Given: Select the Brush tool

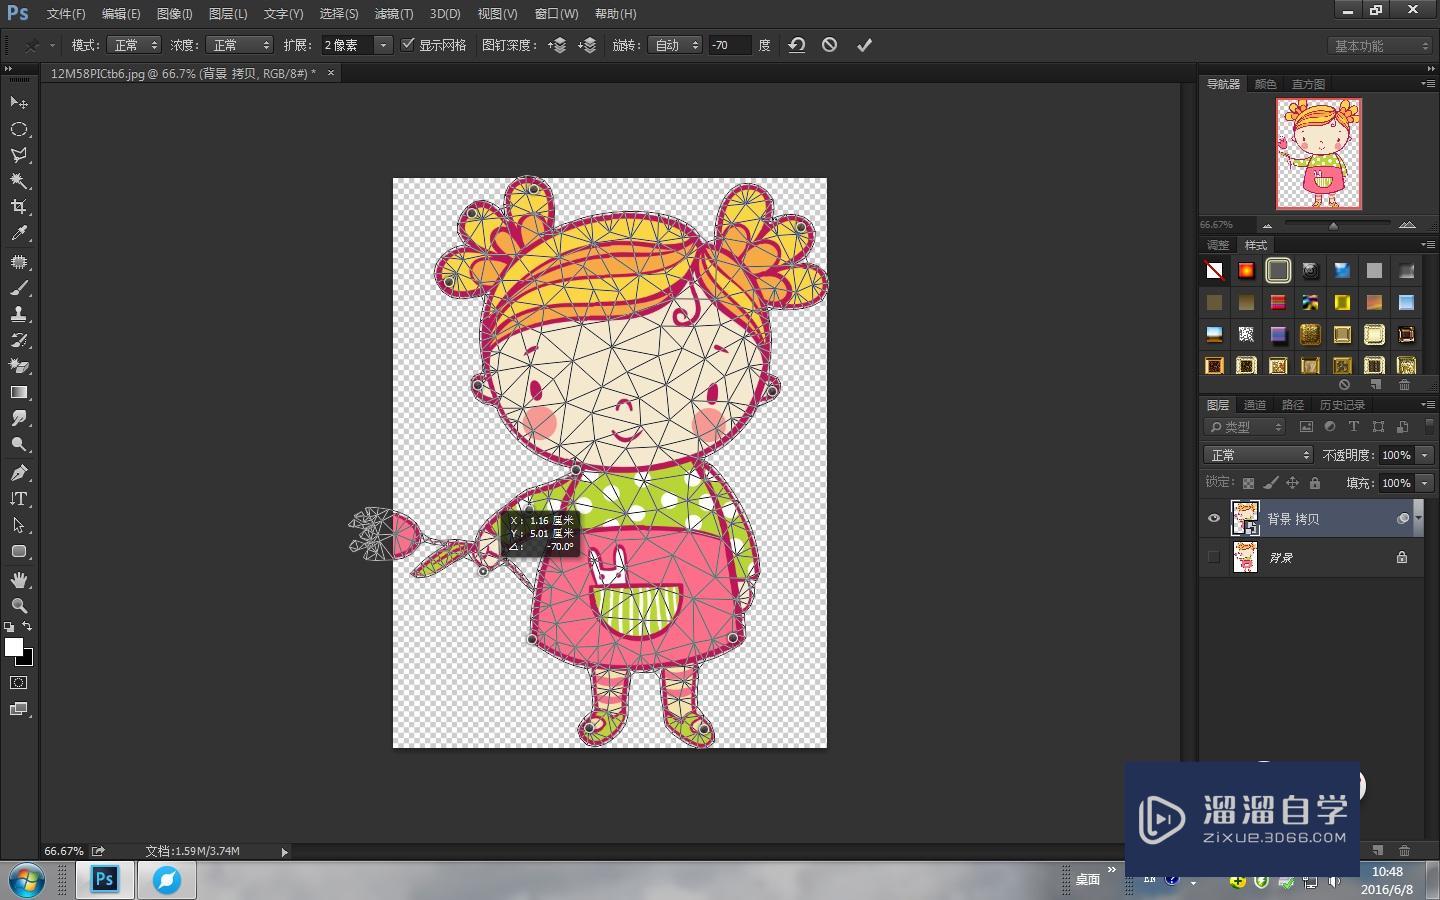Looking at the screenshot, I should [x=19, y=288].
